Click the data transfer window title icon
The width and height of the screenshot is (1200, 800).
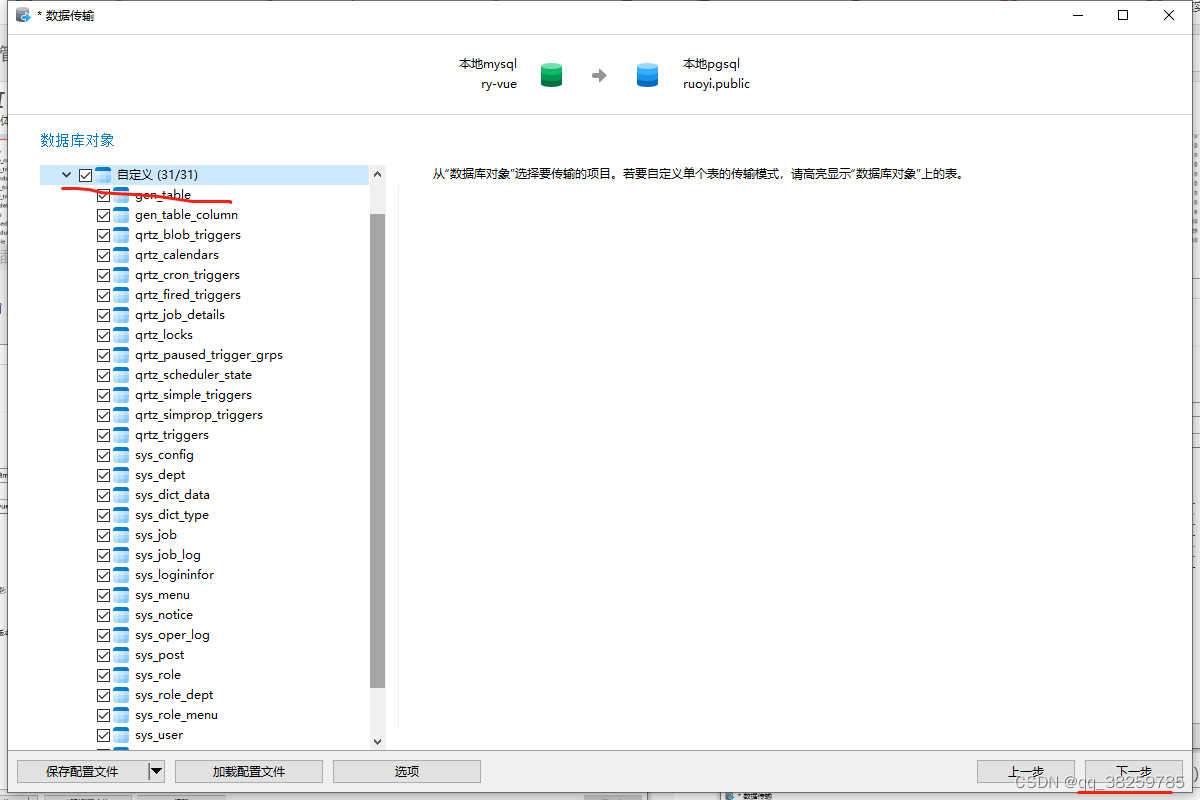coord(23,15)
